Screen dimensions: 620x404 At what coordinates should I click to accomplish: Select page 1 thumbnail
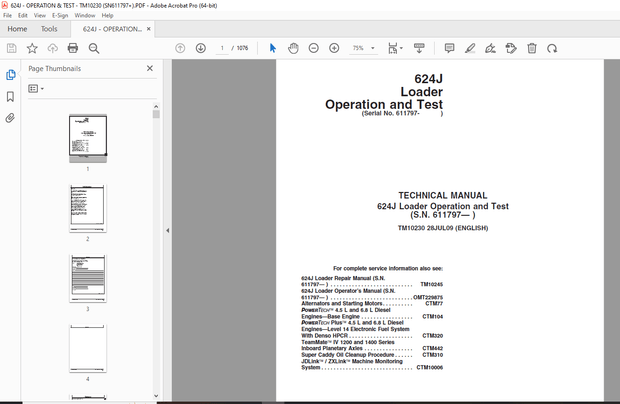pyautogui.click(x=88, y=138)
